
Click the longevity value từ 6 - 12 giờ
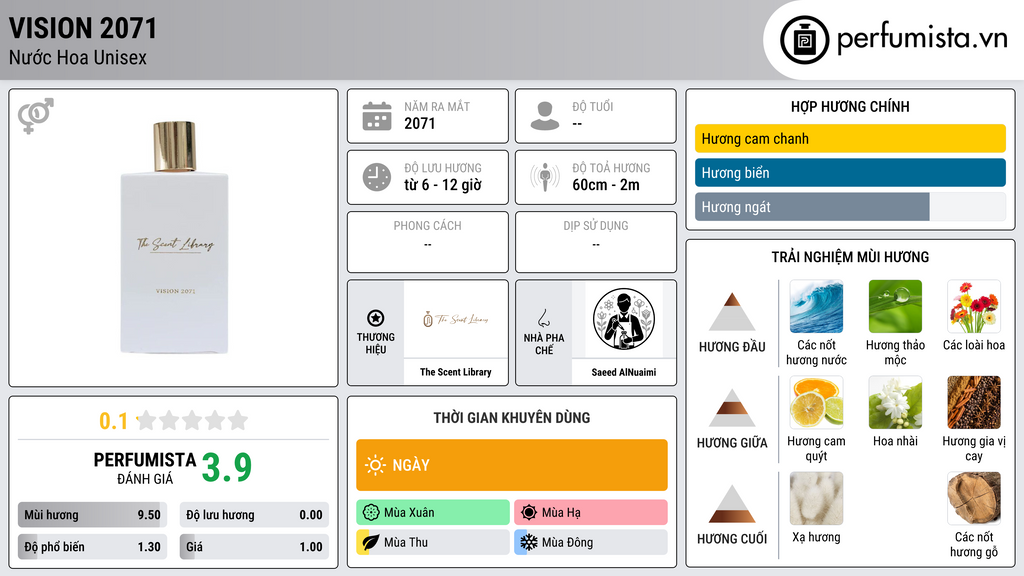coord(443,185)
